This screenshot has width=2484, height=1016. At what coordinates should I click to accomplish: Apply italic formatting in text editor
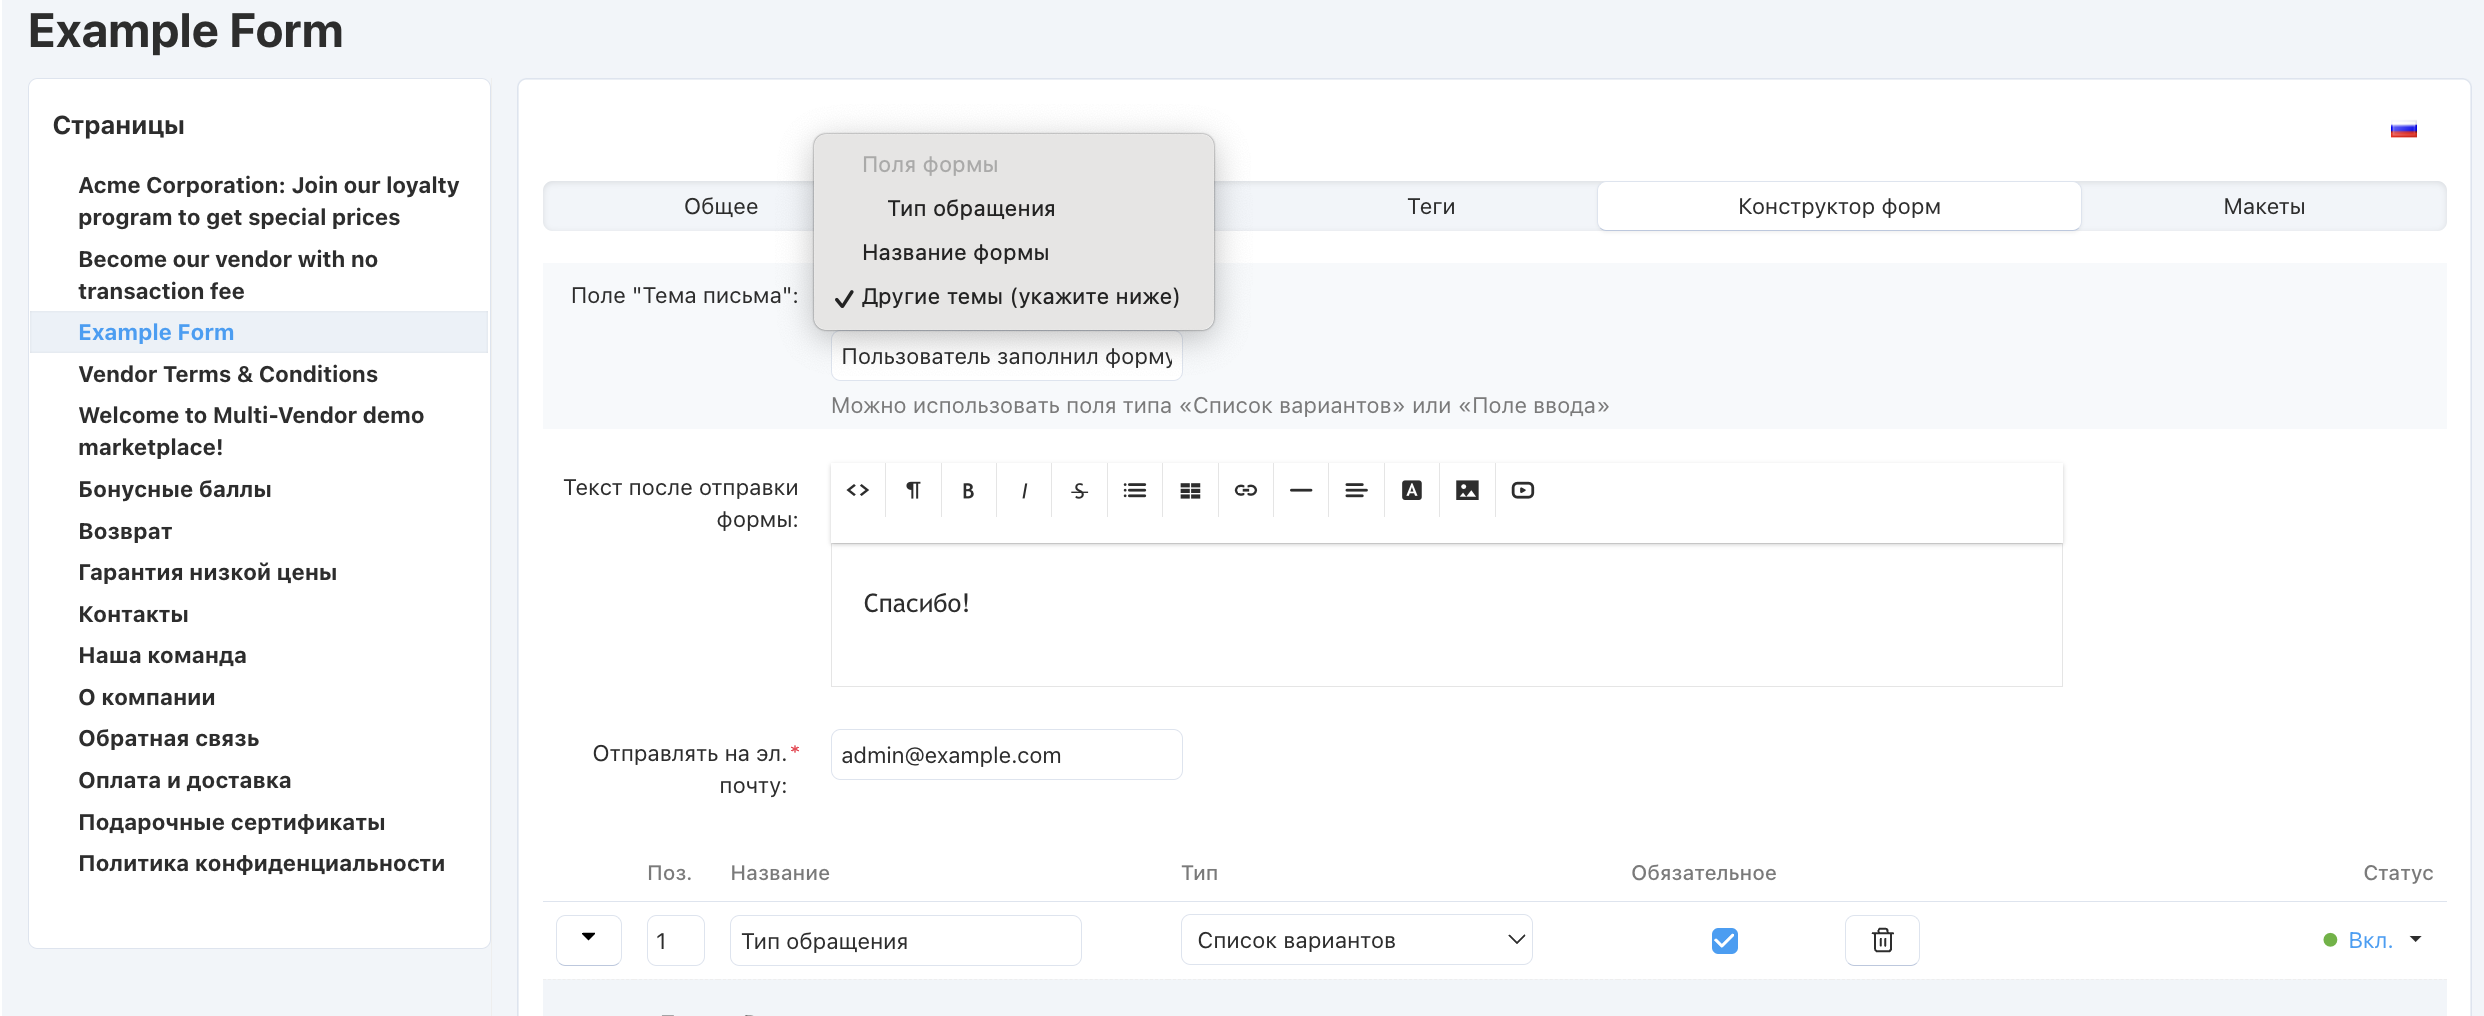pos(1024,490)
